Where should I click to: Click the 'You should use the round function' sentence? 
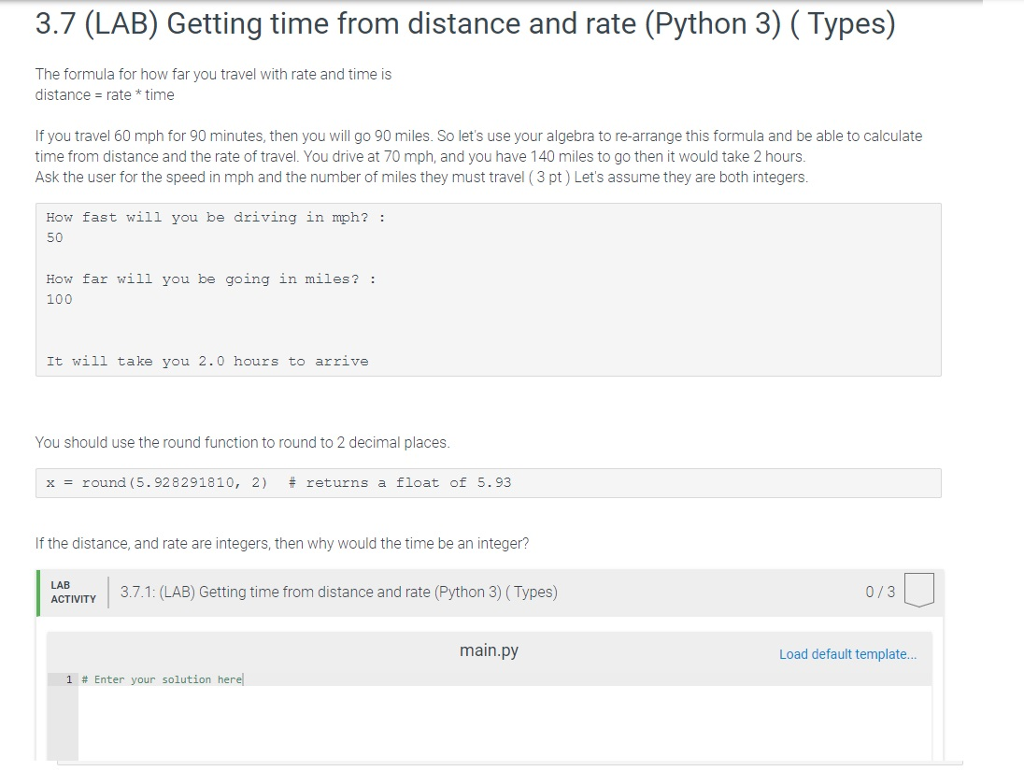[x=242, y=442]
